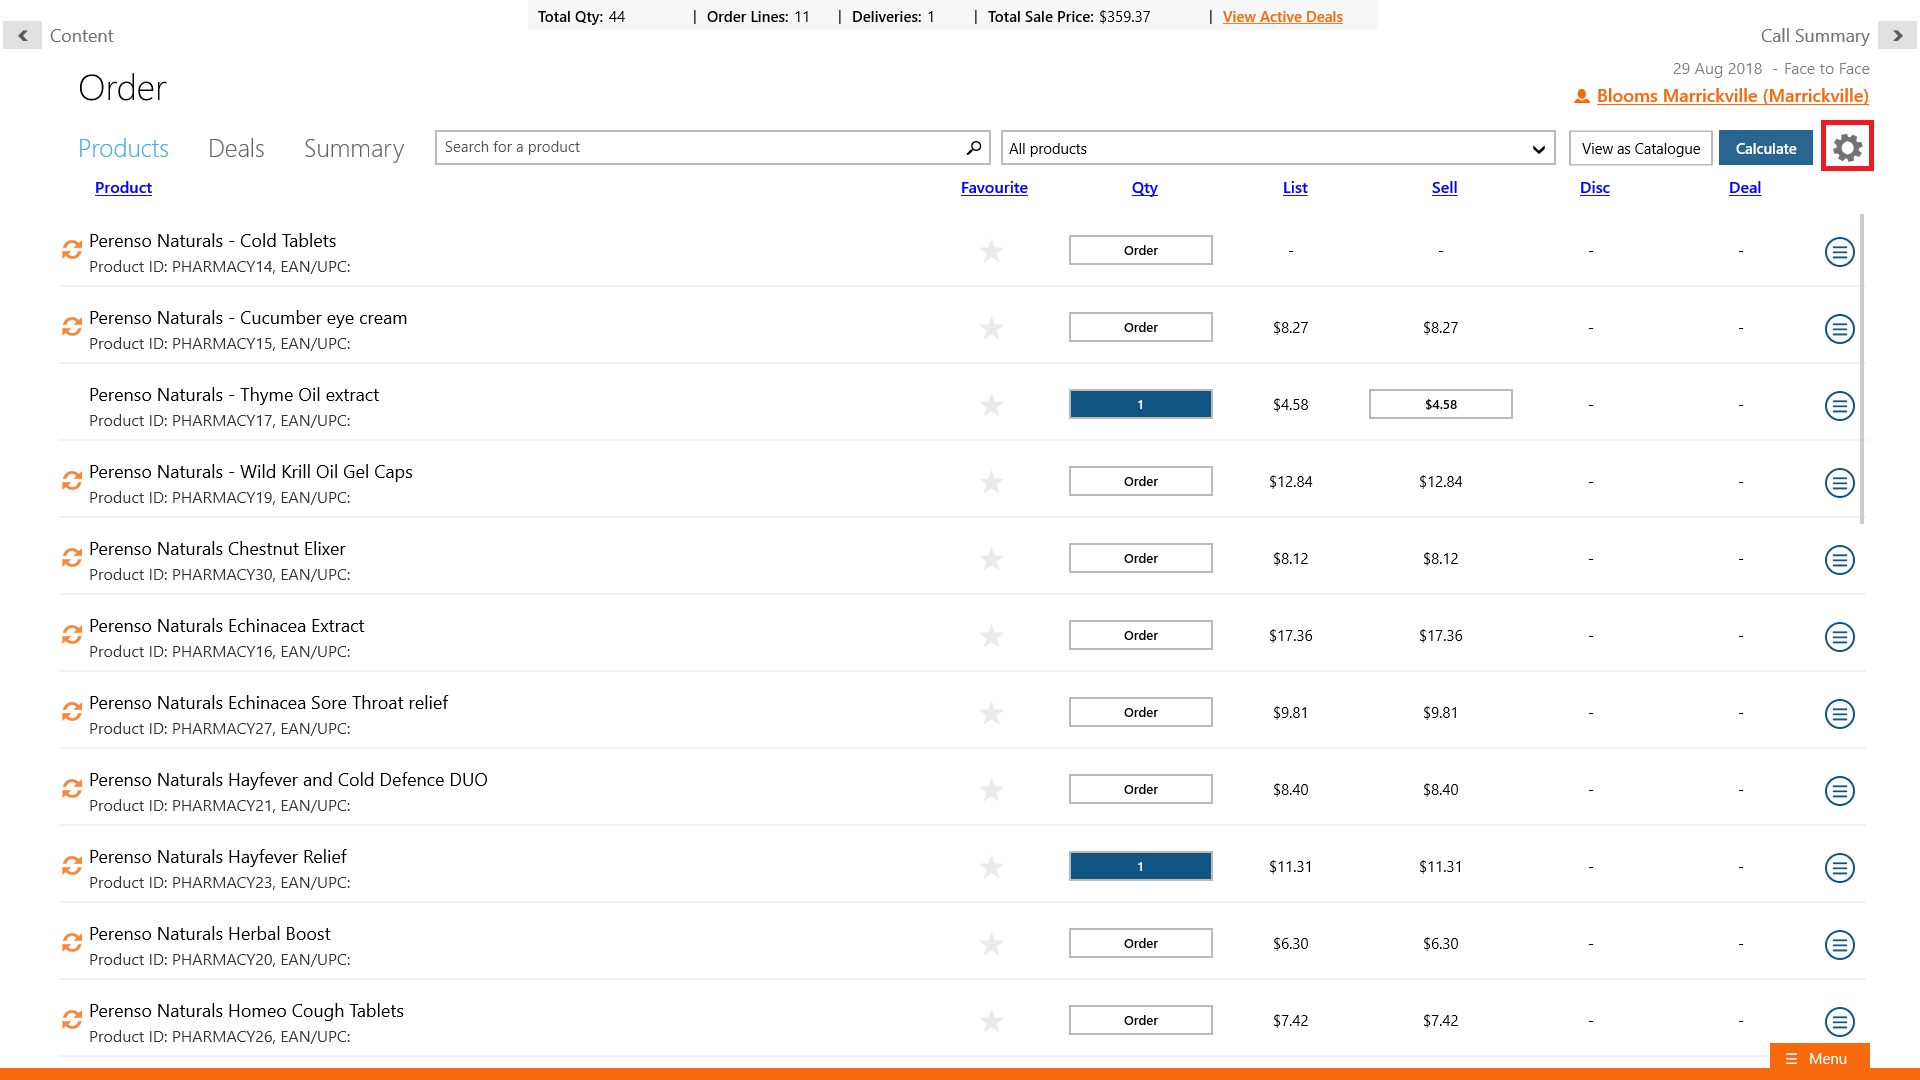Open the settings gear icon

1846,147
